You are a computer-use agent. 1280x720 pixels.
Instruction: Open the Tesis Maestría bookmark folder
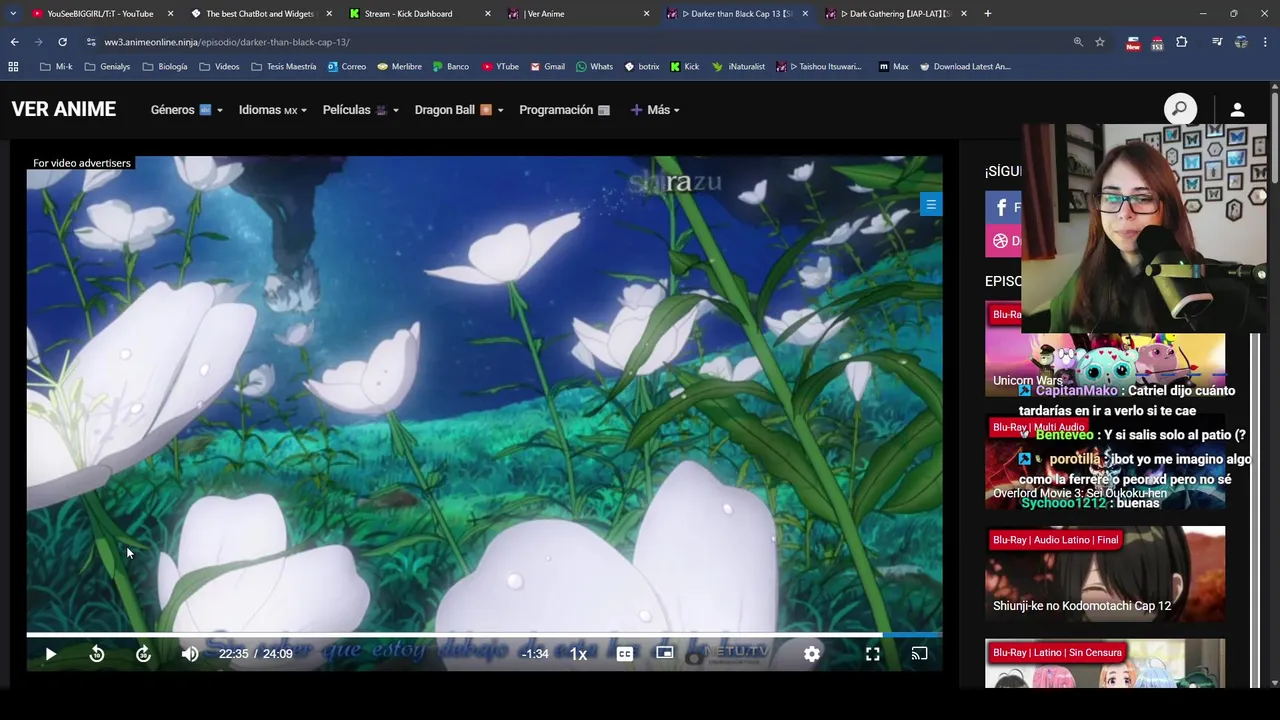point(284,67)
